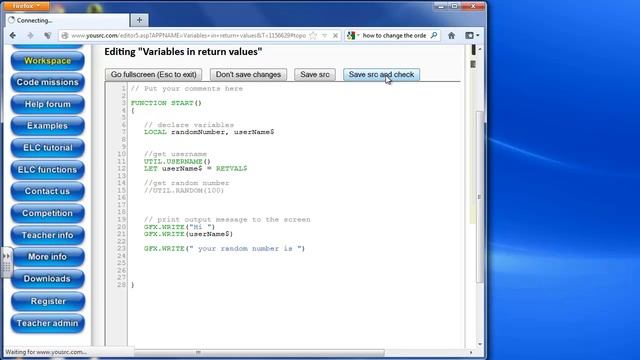This screenshot has height=360, width=640.
Task: Open ELC functions reference
Action: 47,169
